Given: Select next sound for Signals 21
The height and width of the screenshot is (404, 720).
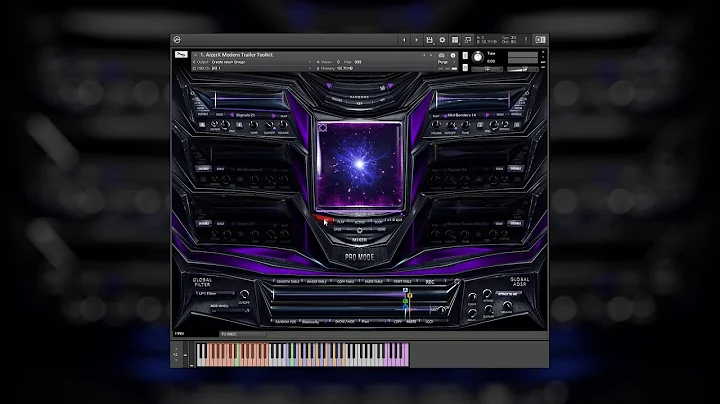Looking at the screenshot, I should (x=274, y=116).
